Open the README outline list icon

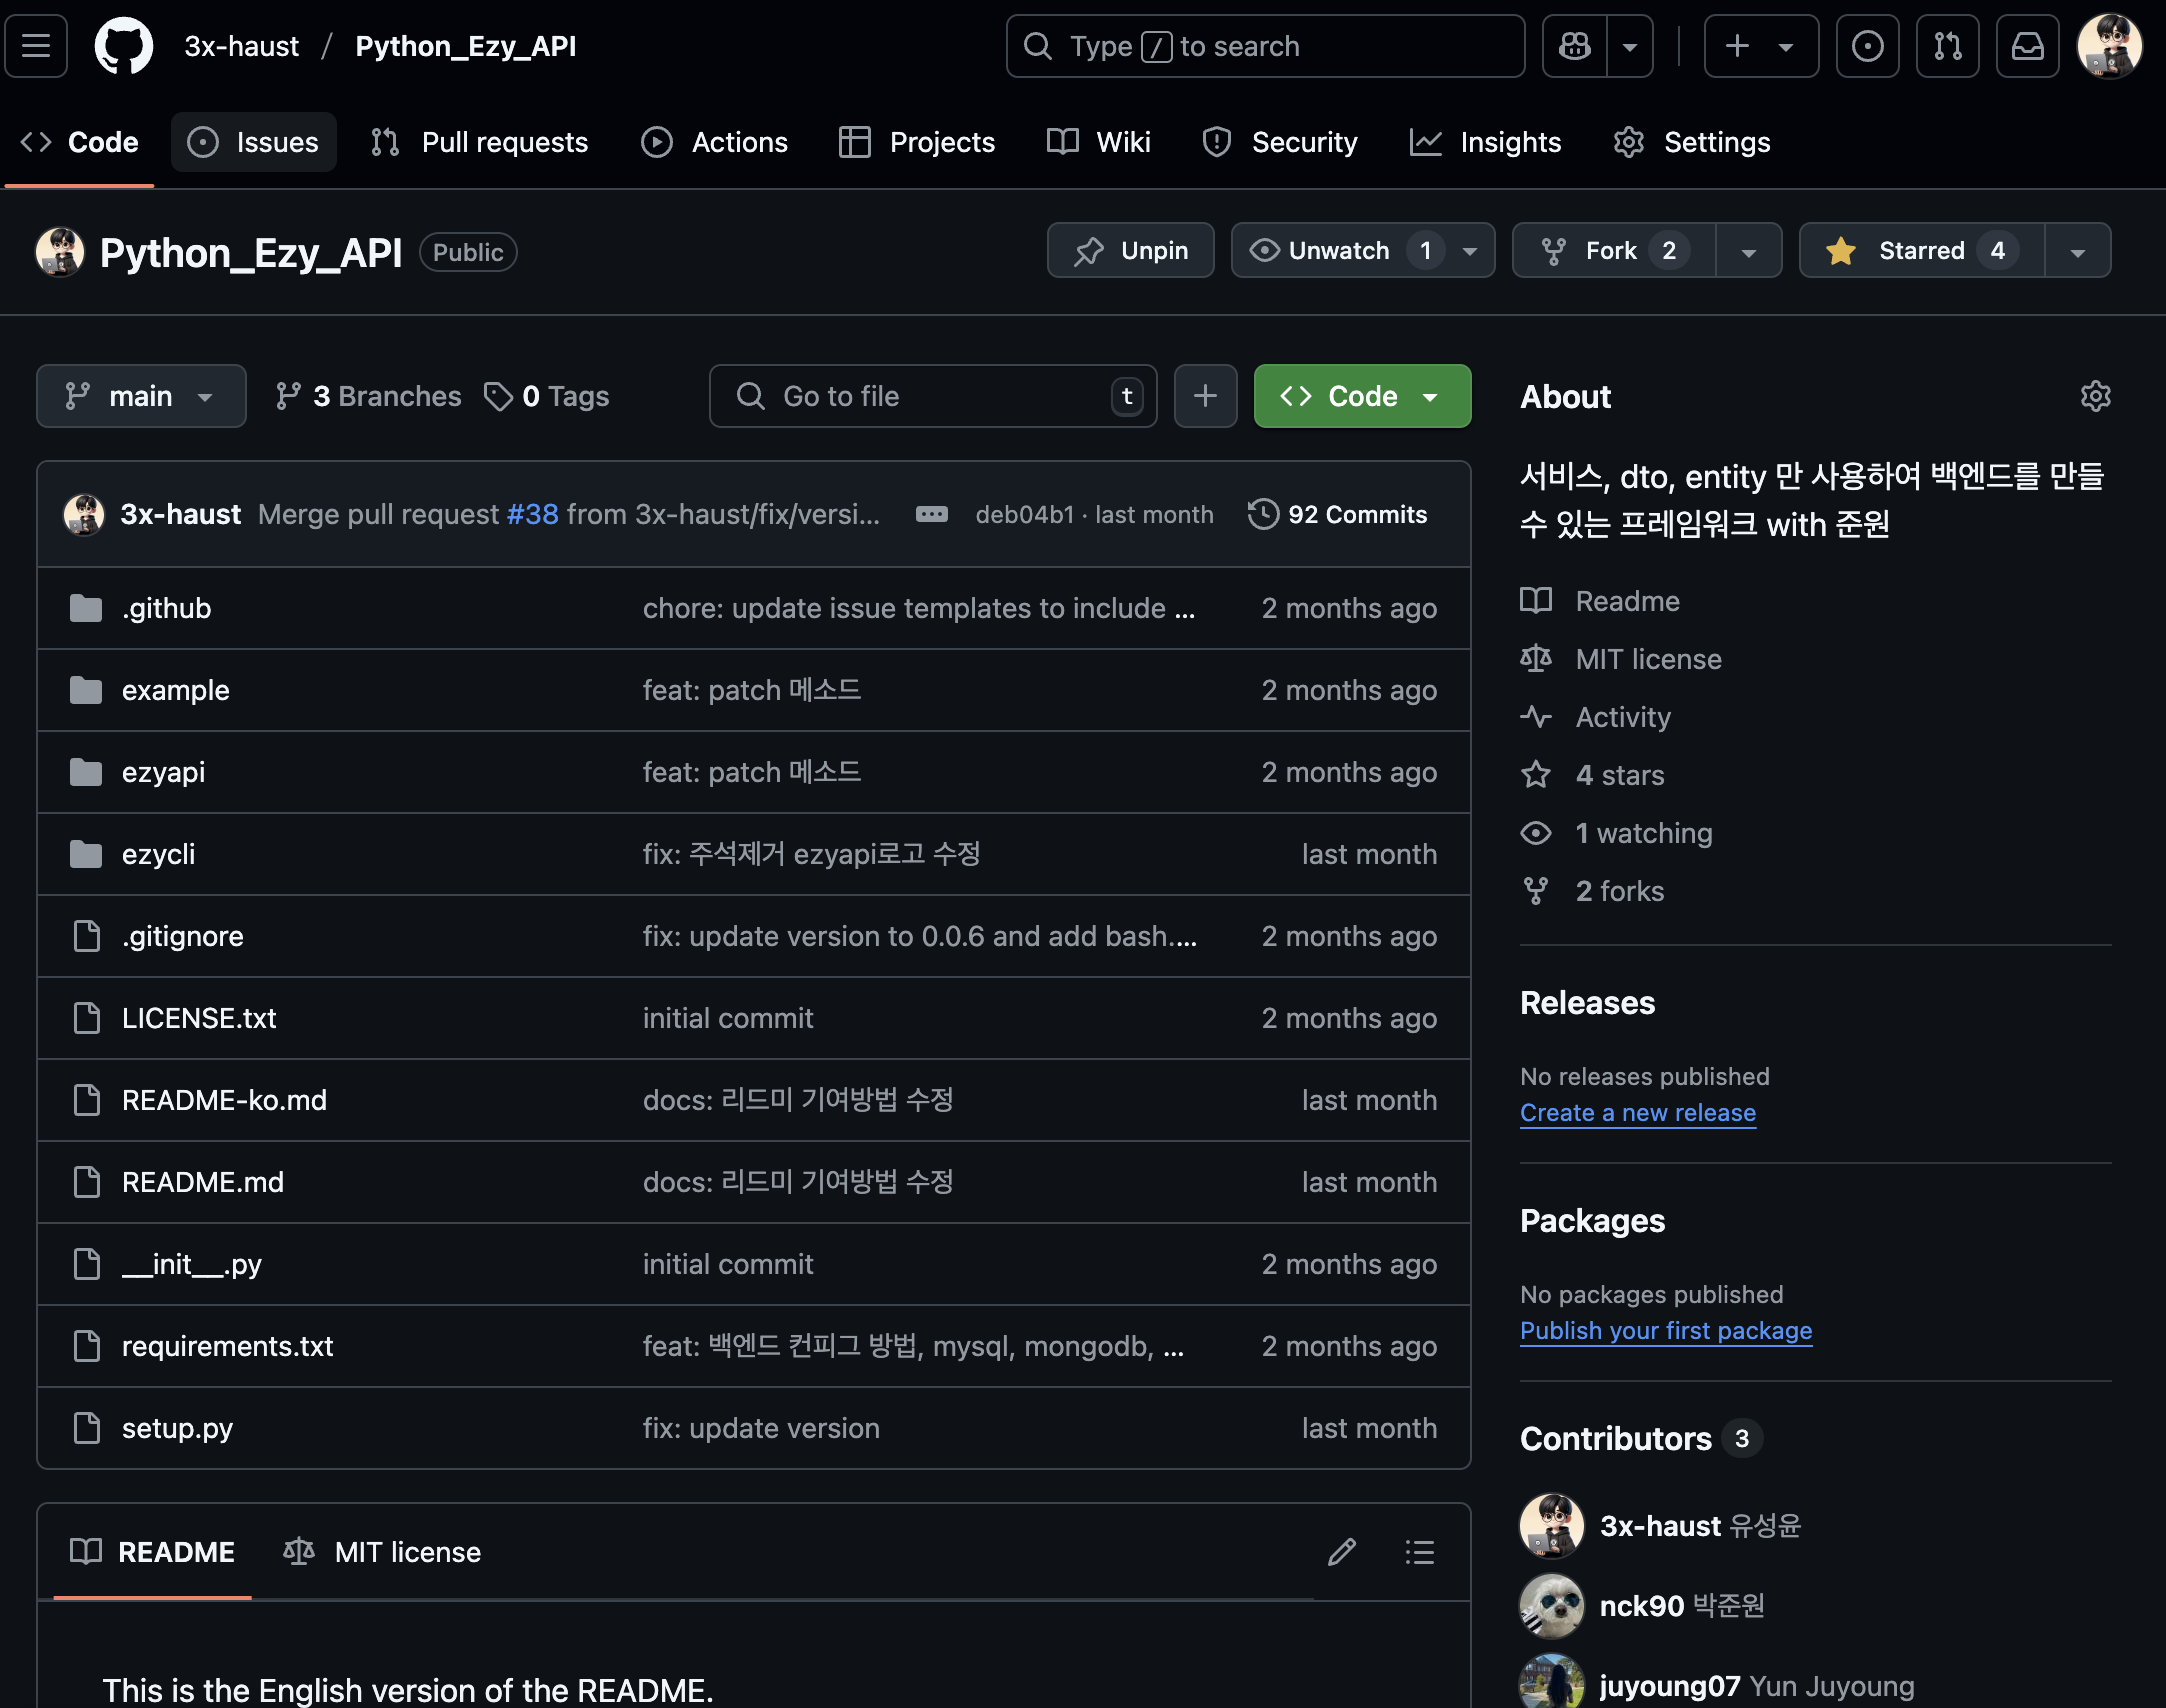1419,1552
